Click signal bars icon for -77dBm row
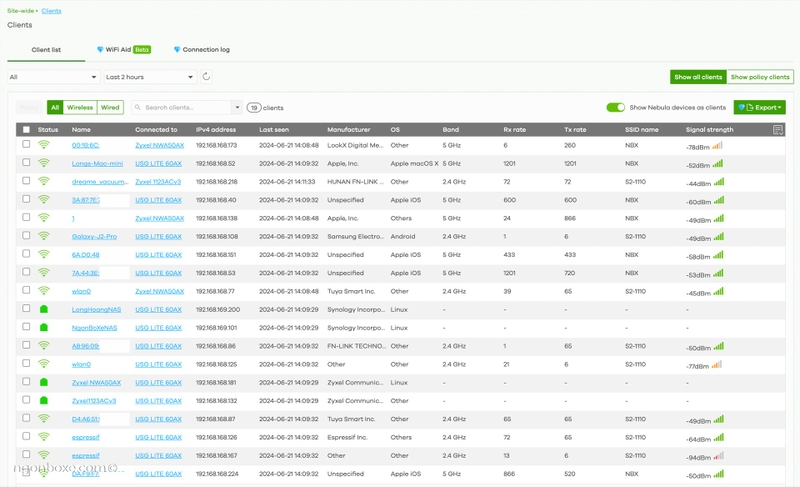 click(x=717, y=365)
